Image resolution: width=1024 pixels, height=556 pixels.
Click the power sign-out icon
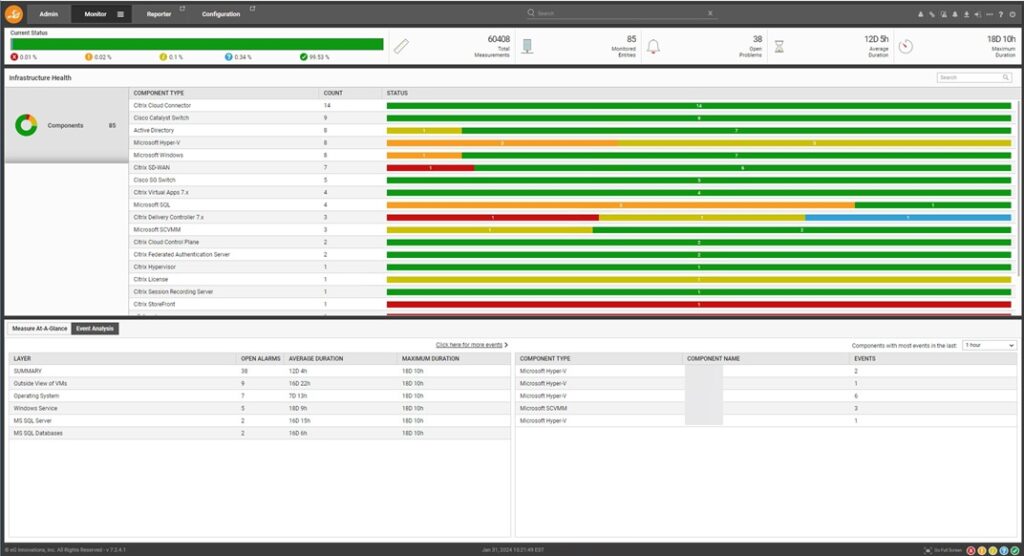click(x=1012, y=14)
